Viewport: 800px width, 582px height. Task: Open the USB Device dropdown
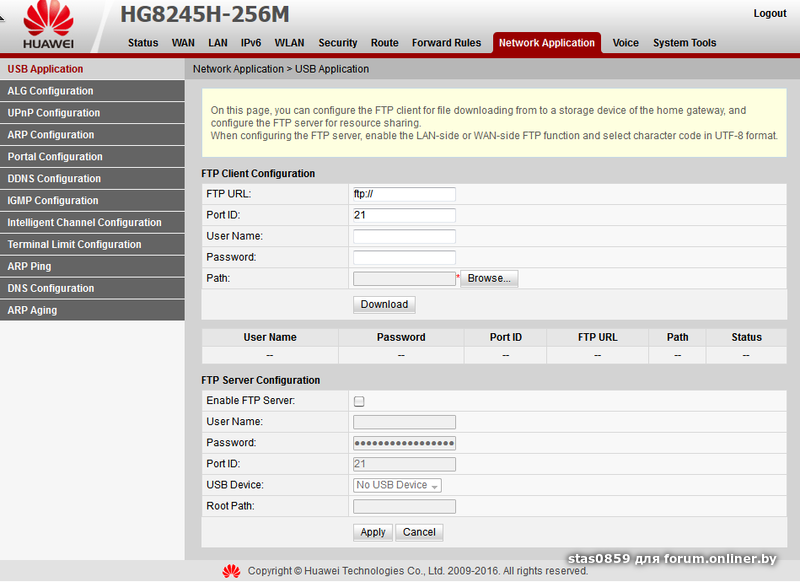(397, 485)
